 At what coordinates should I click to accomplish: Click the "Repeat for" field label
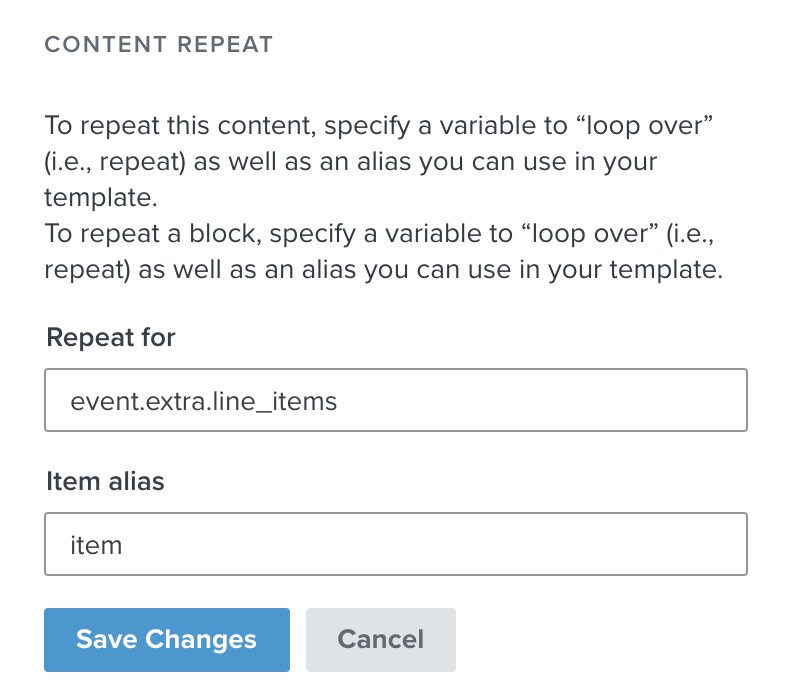click(111, 338)
